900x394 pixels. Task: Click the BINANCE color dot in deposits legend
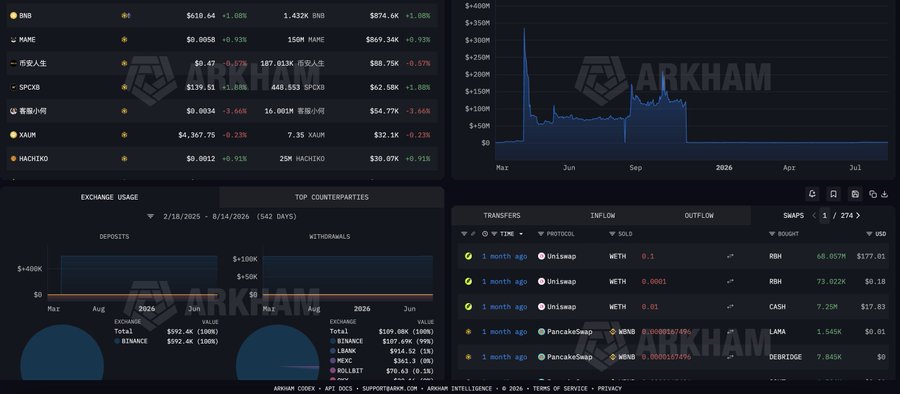(117, 341)
